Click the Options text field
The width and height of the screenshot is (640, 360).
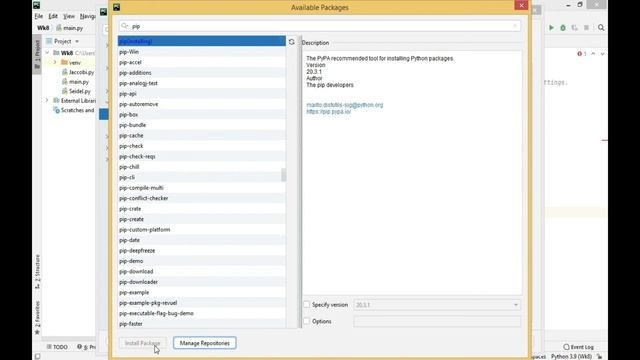tap(437, 321)
